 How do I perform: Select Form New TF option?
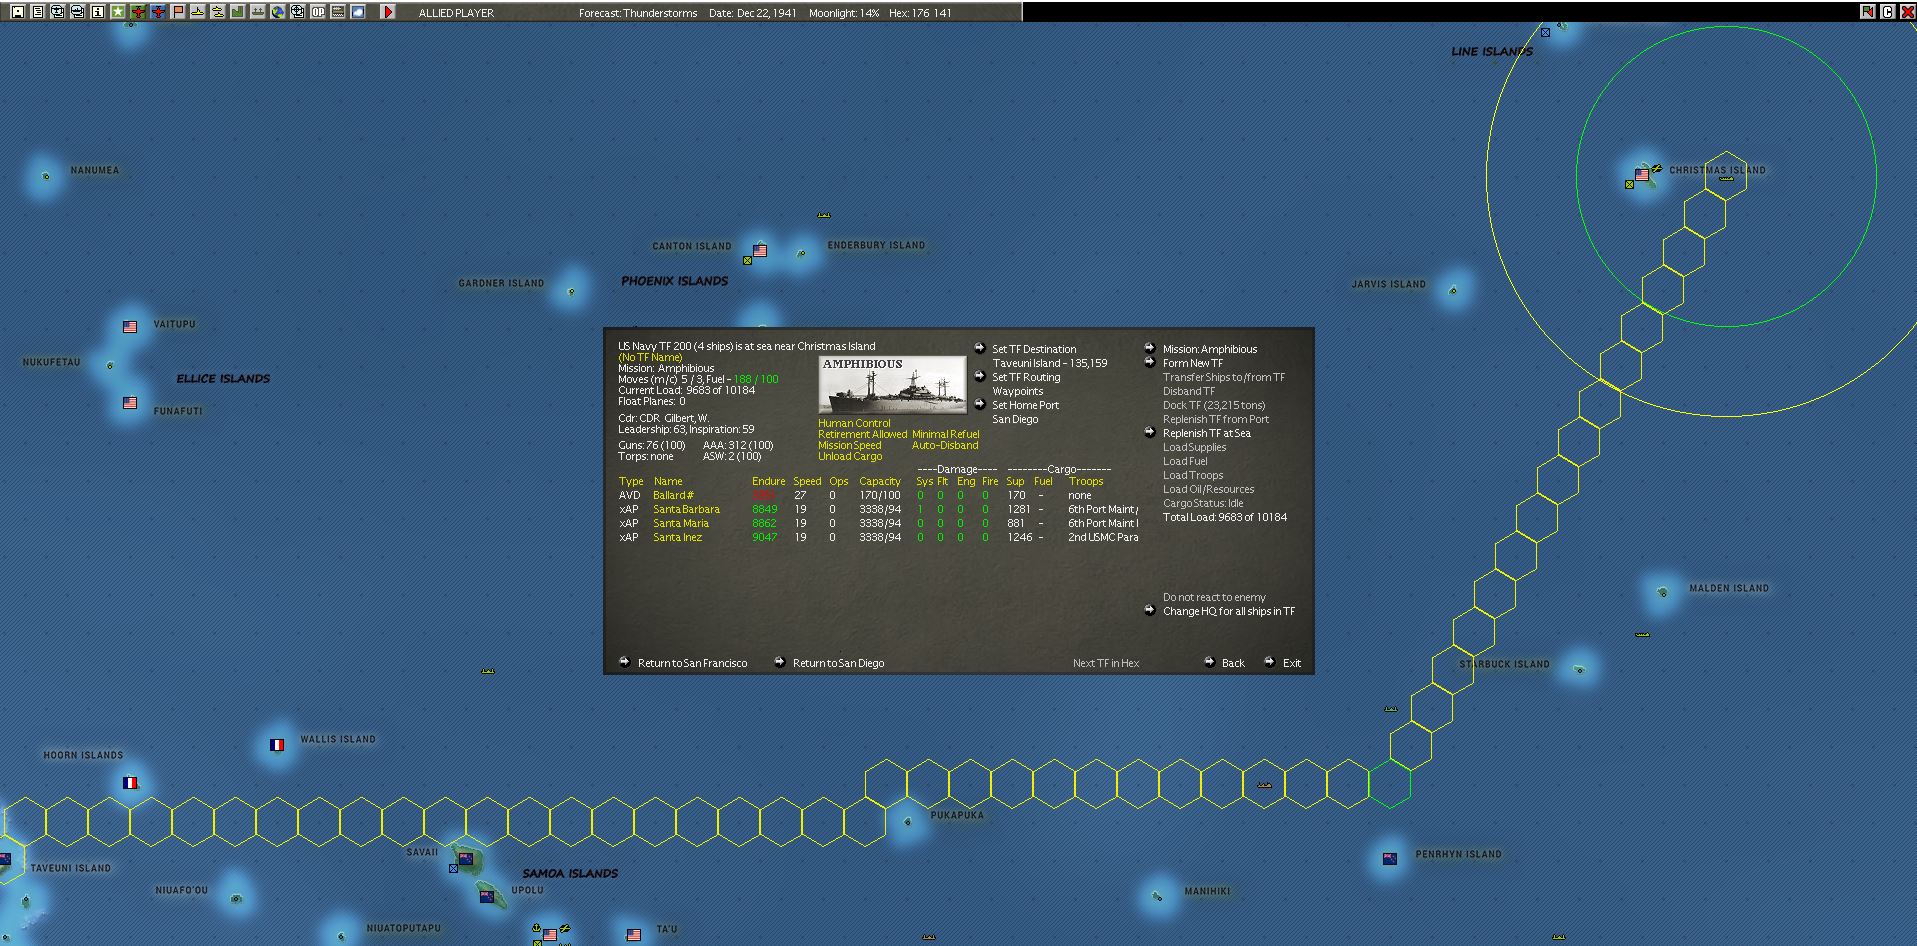click(x=1192, y=363)
